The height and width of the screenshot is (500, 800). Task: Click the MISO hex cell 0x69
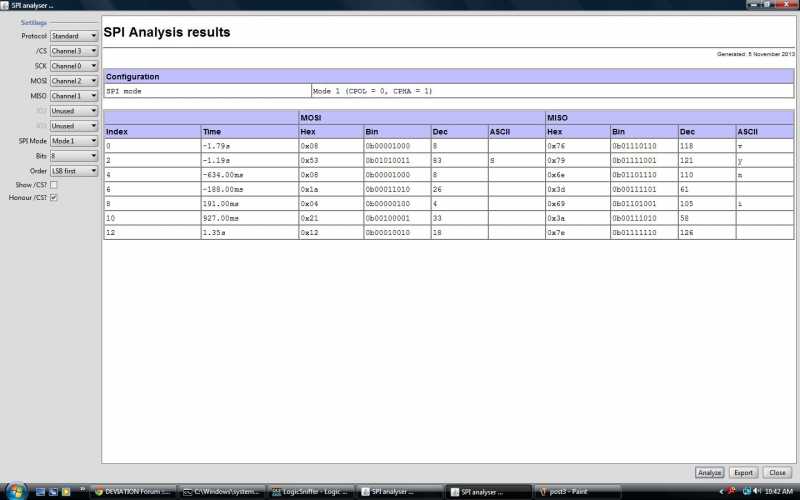click(578, 204)
